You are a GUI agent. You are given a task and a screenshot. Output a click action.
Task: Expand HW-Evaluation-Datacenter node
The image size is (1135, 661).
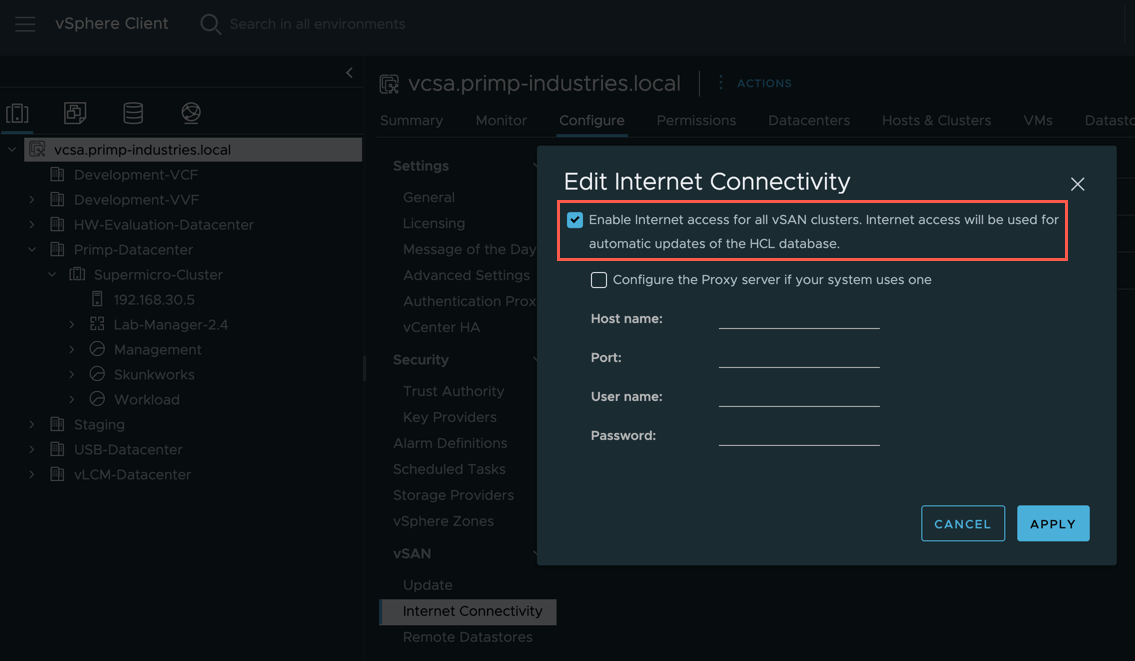pyautogui.click(x=32, y=224)
